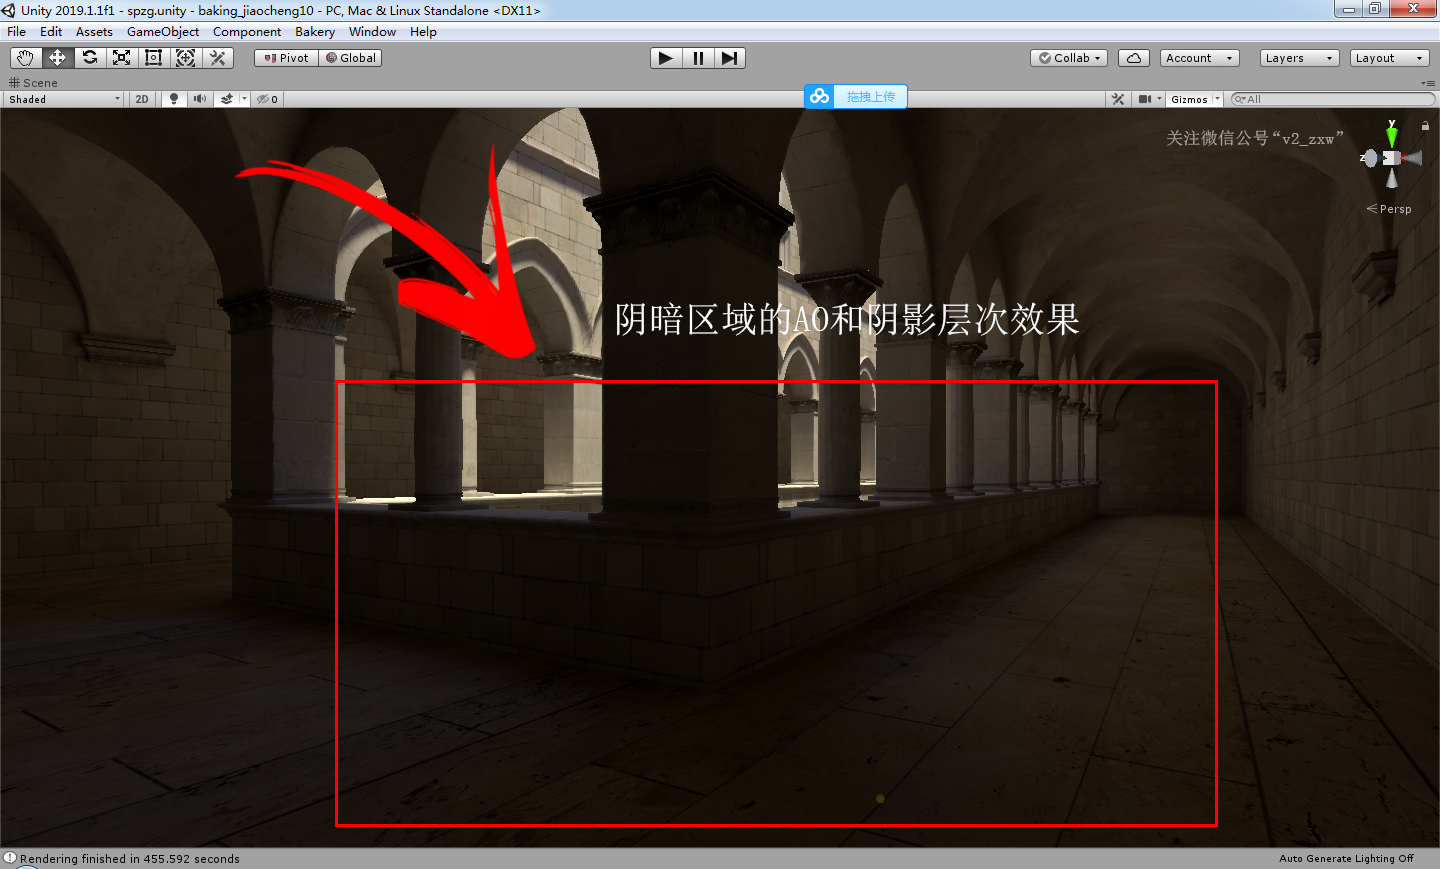Open the Layout dropdown
This screenshot has height=869, width=1440.
pos(1389,58)
